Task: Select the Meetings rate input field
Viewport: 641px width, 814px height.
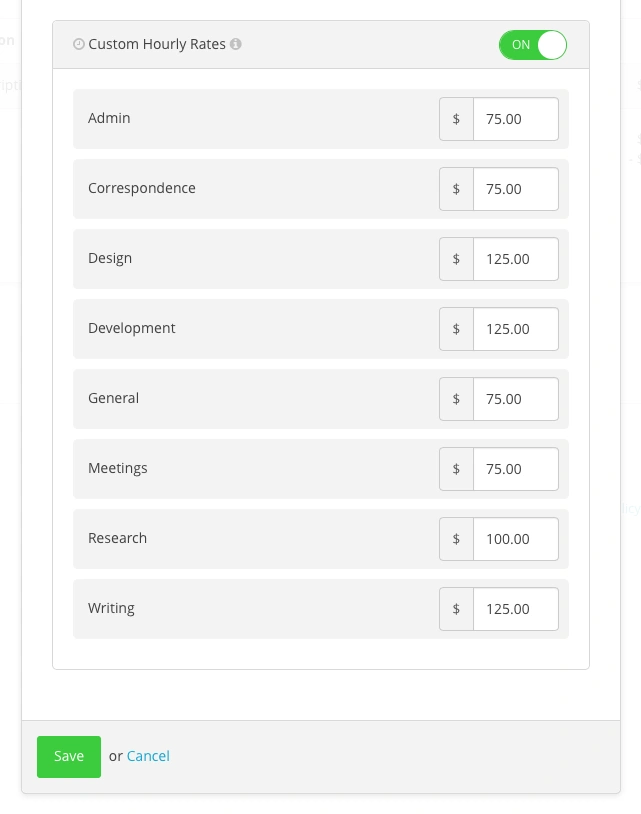Action: pos(515,468)
